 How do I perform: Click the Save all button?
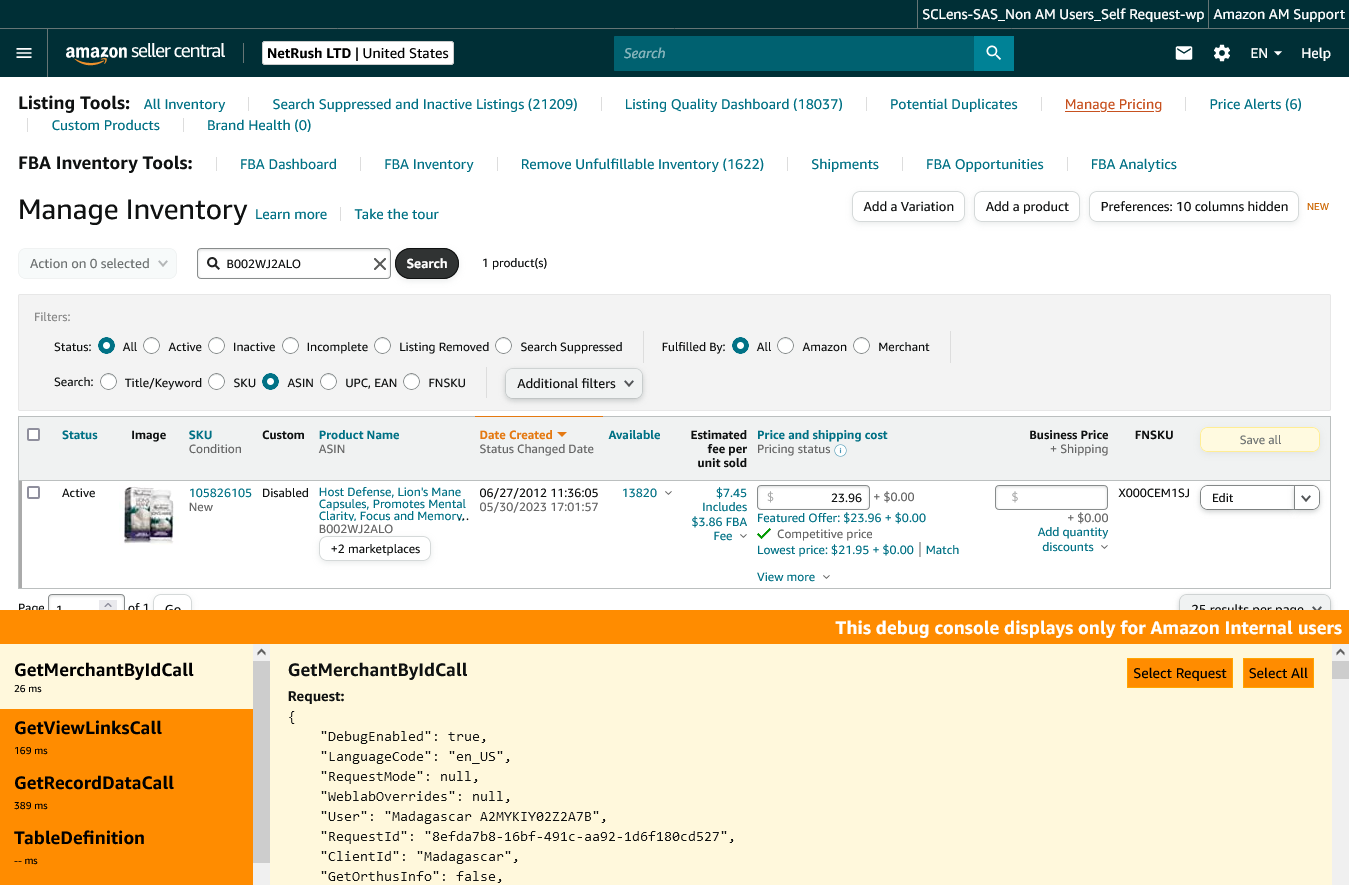pyautogui.click(x=1260, y=440)
